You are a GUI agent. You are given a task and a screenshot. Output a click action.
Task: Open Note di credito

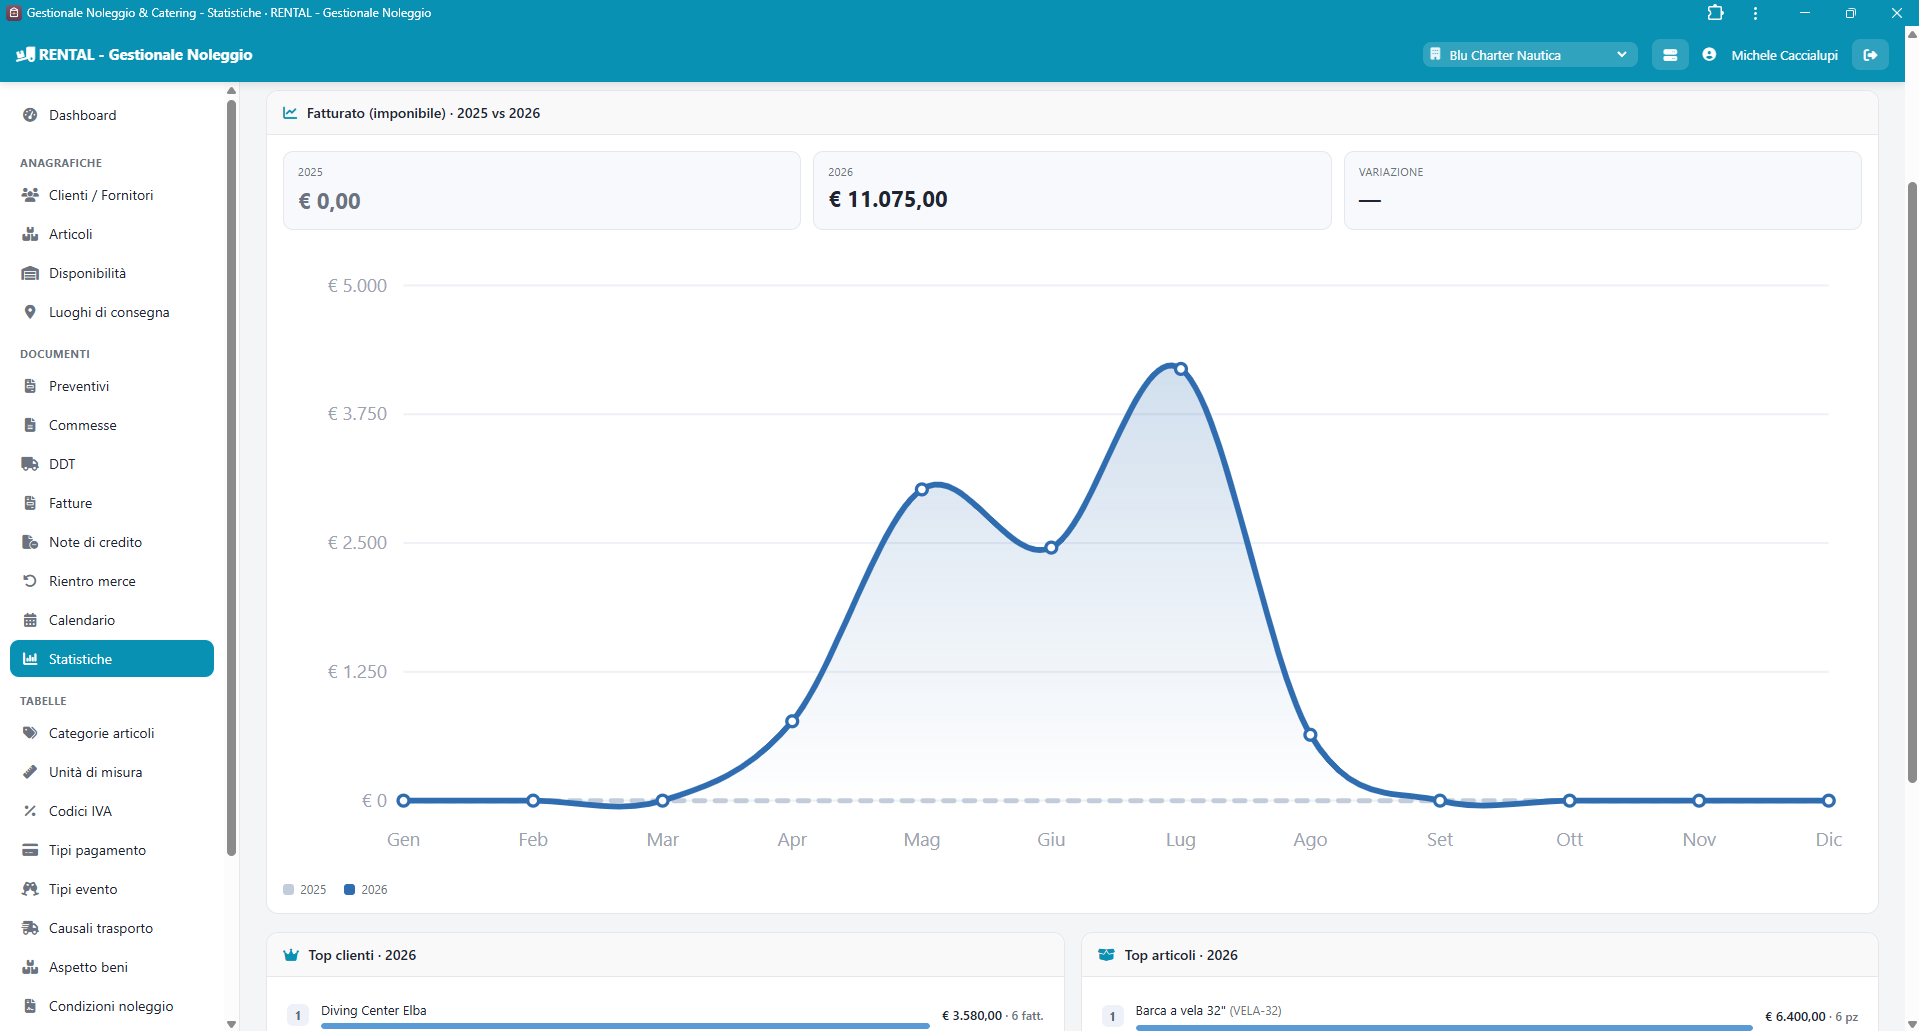112,542
